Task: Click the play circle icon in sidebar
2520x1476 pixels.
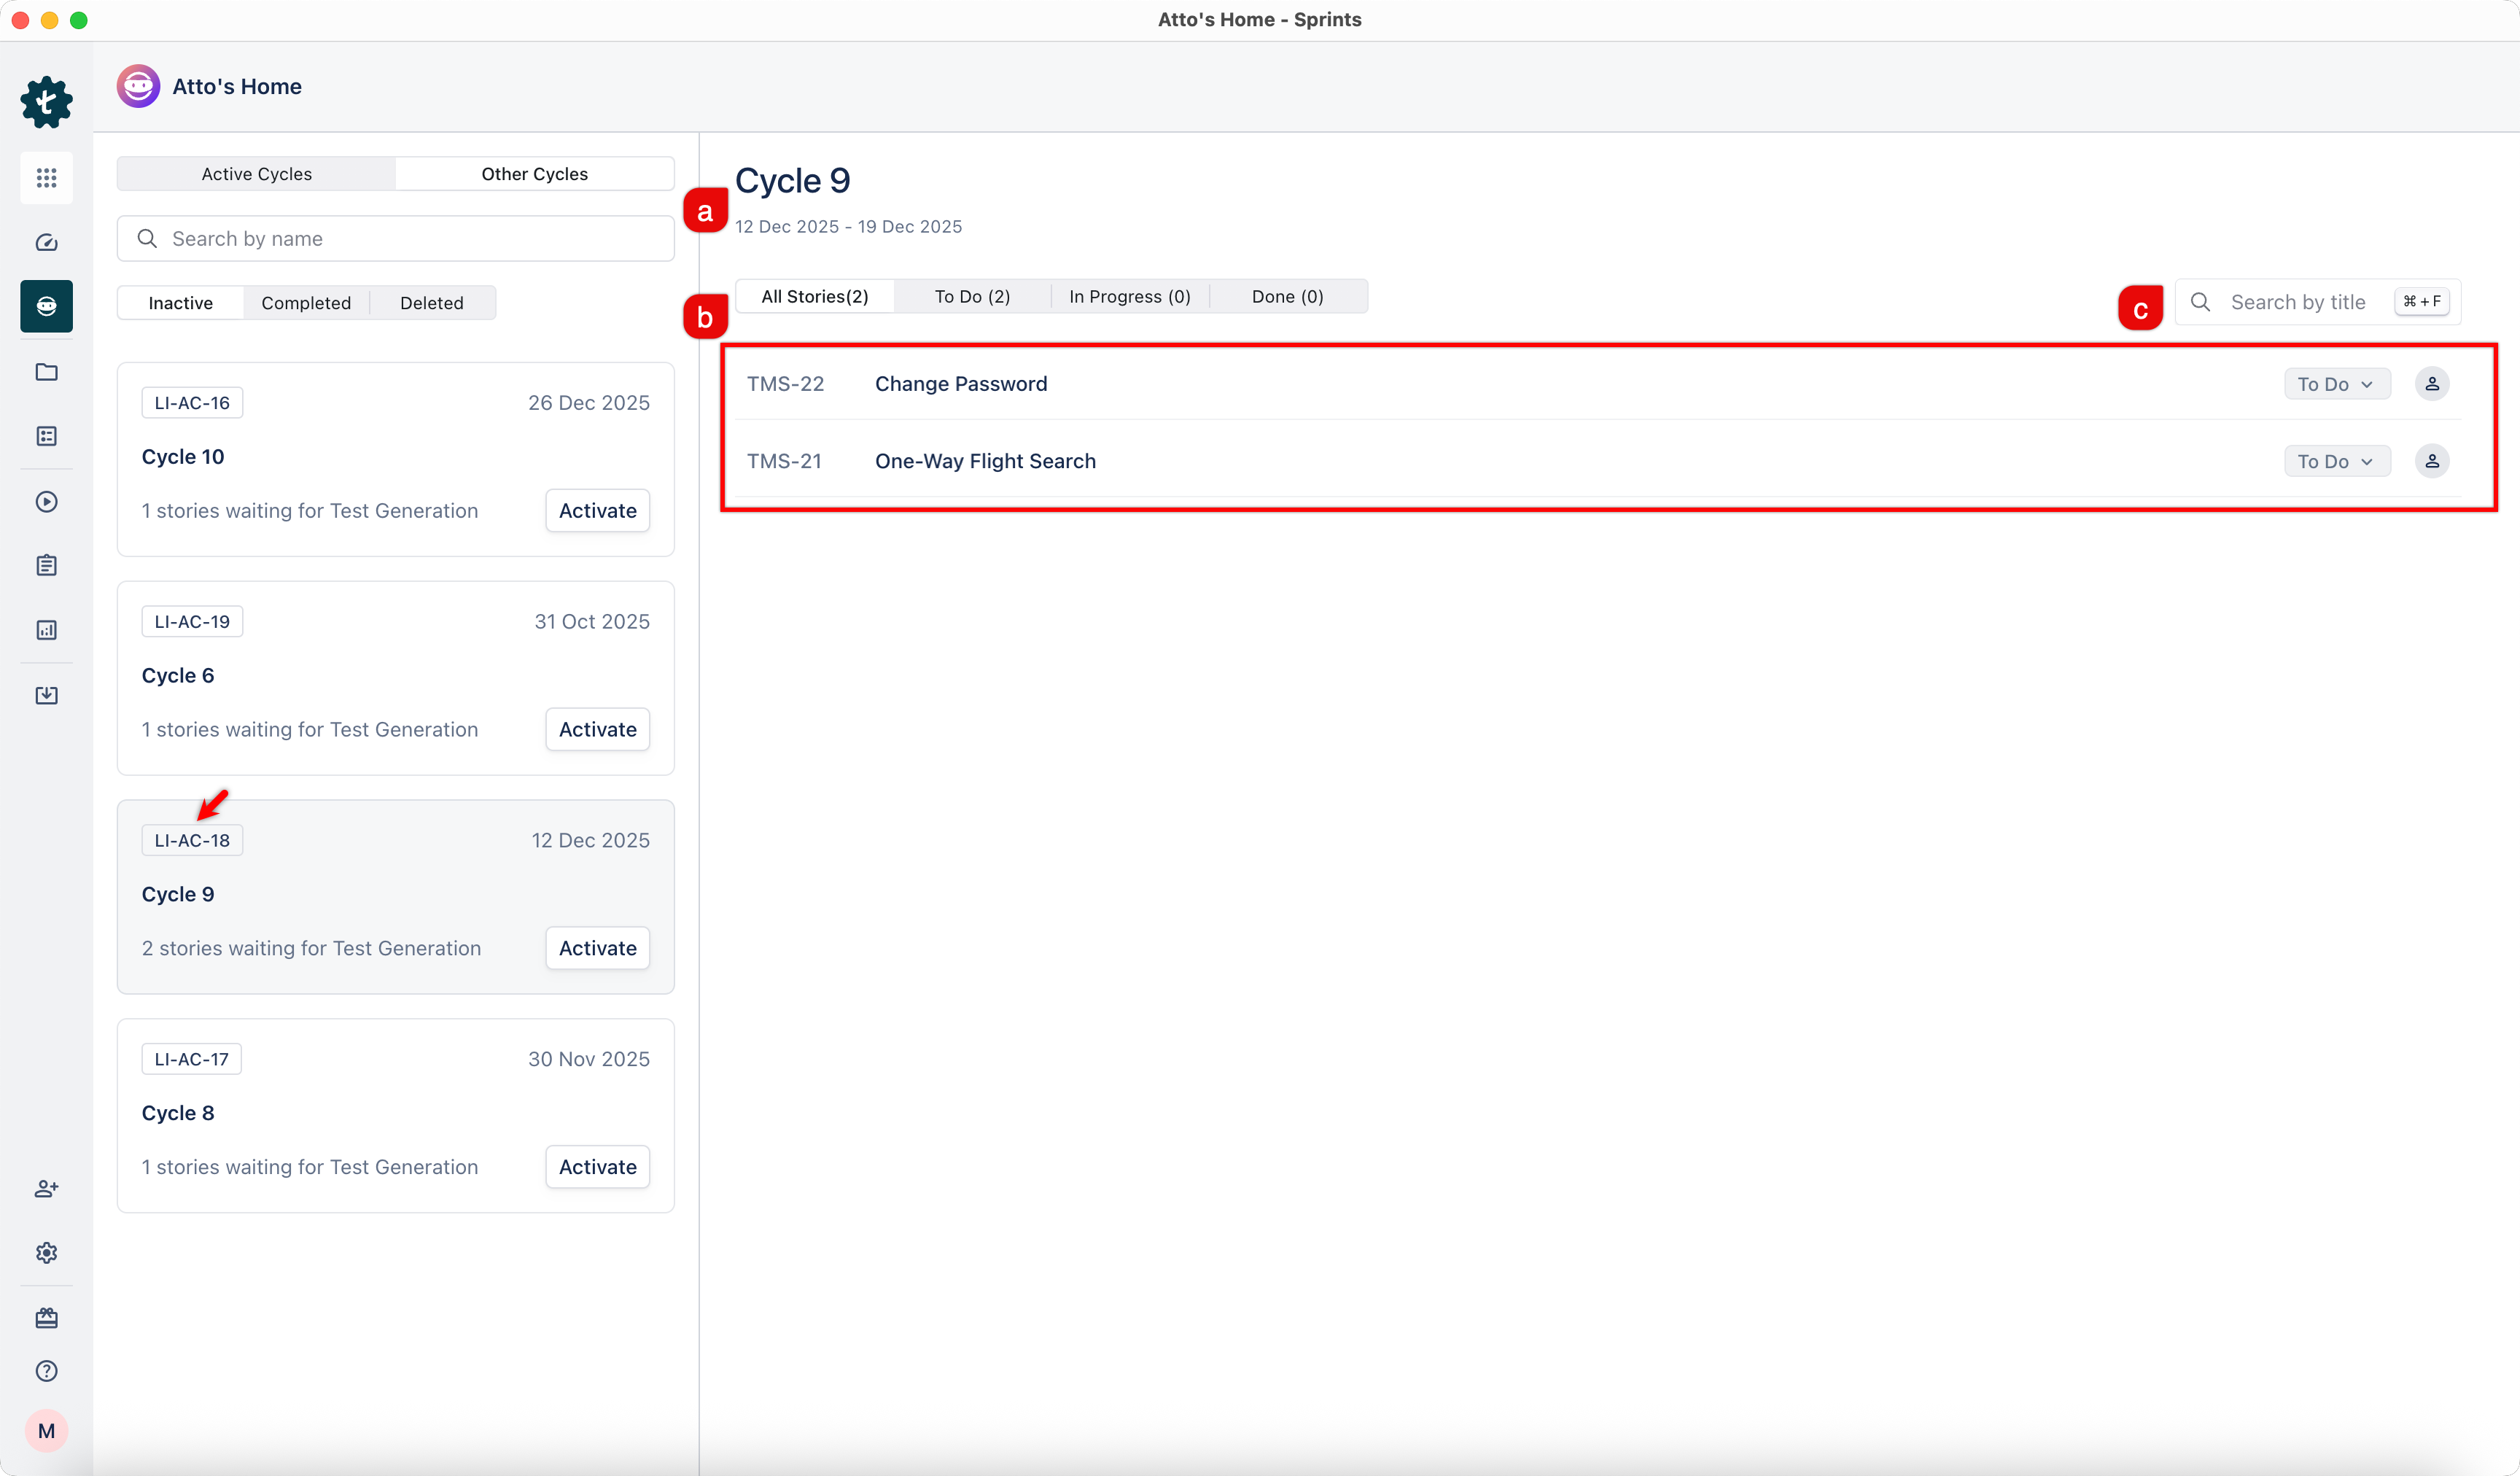Action: [x=46, y=502]
